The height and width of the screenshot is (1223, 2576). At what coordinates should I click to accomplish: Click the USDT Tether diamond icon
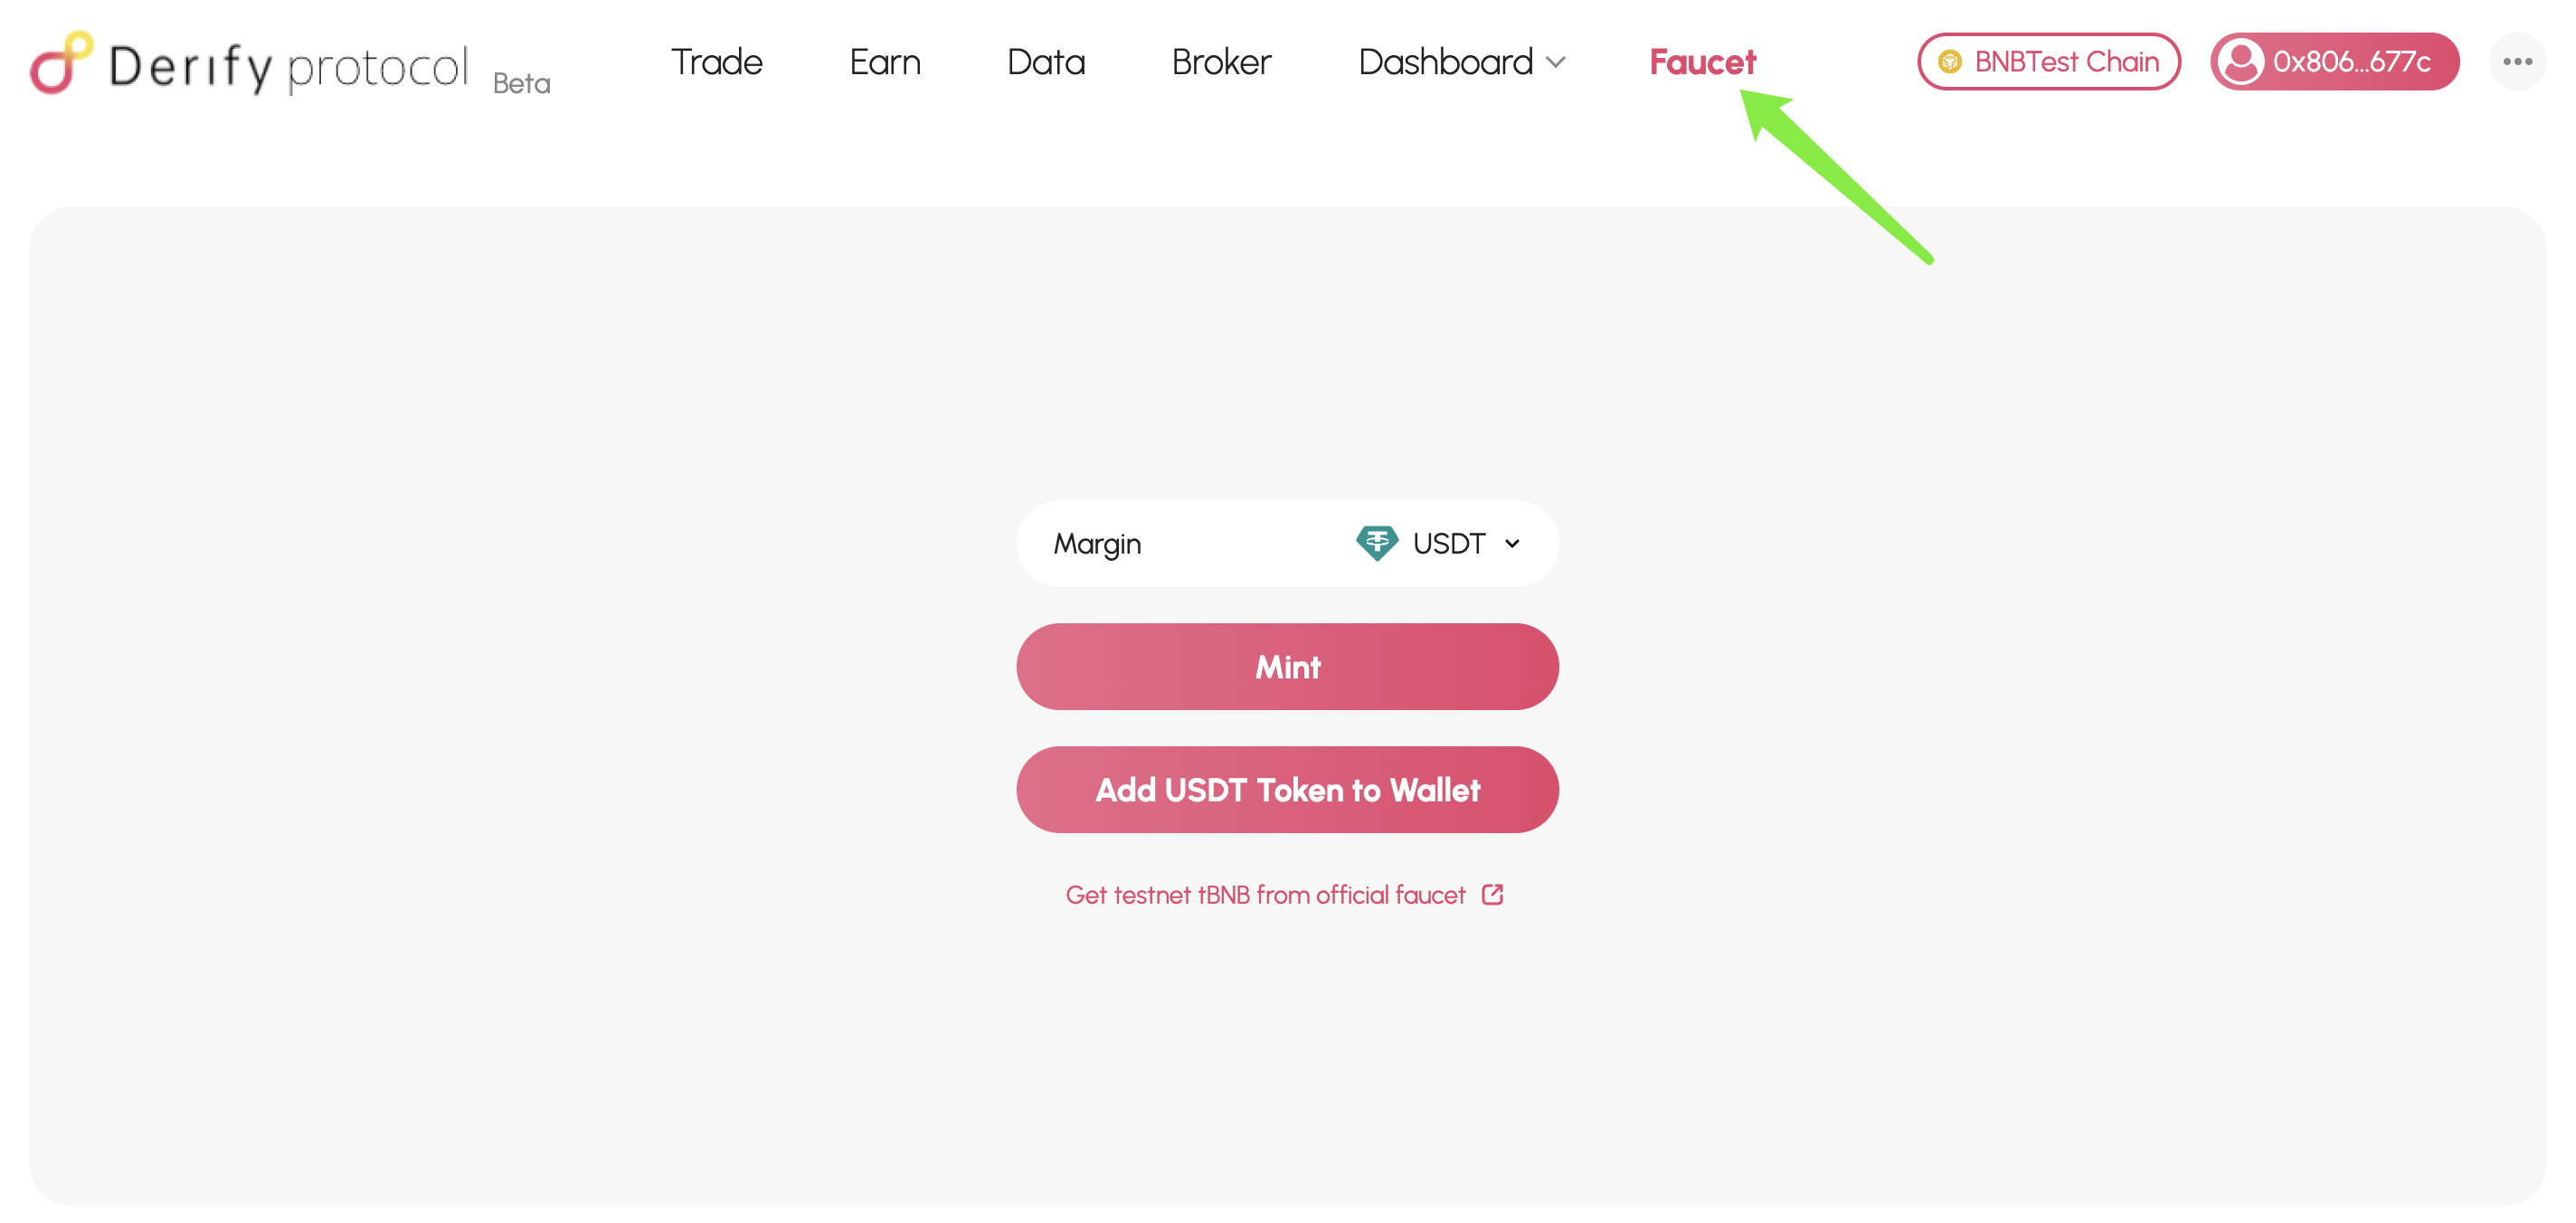click(1376, 543)
